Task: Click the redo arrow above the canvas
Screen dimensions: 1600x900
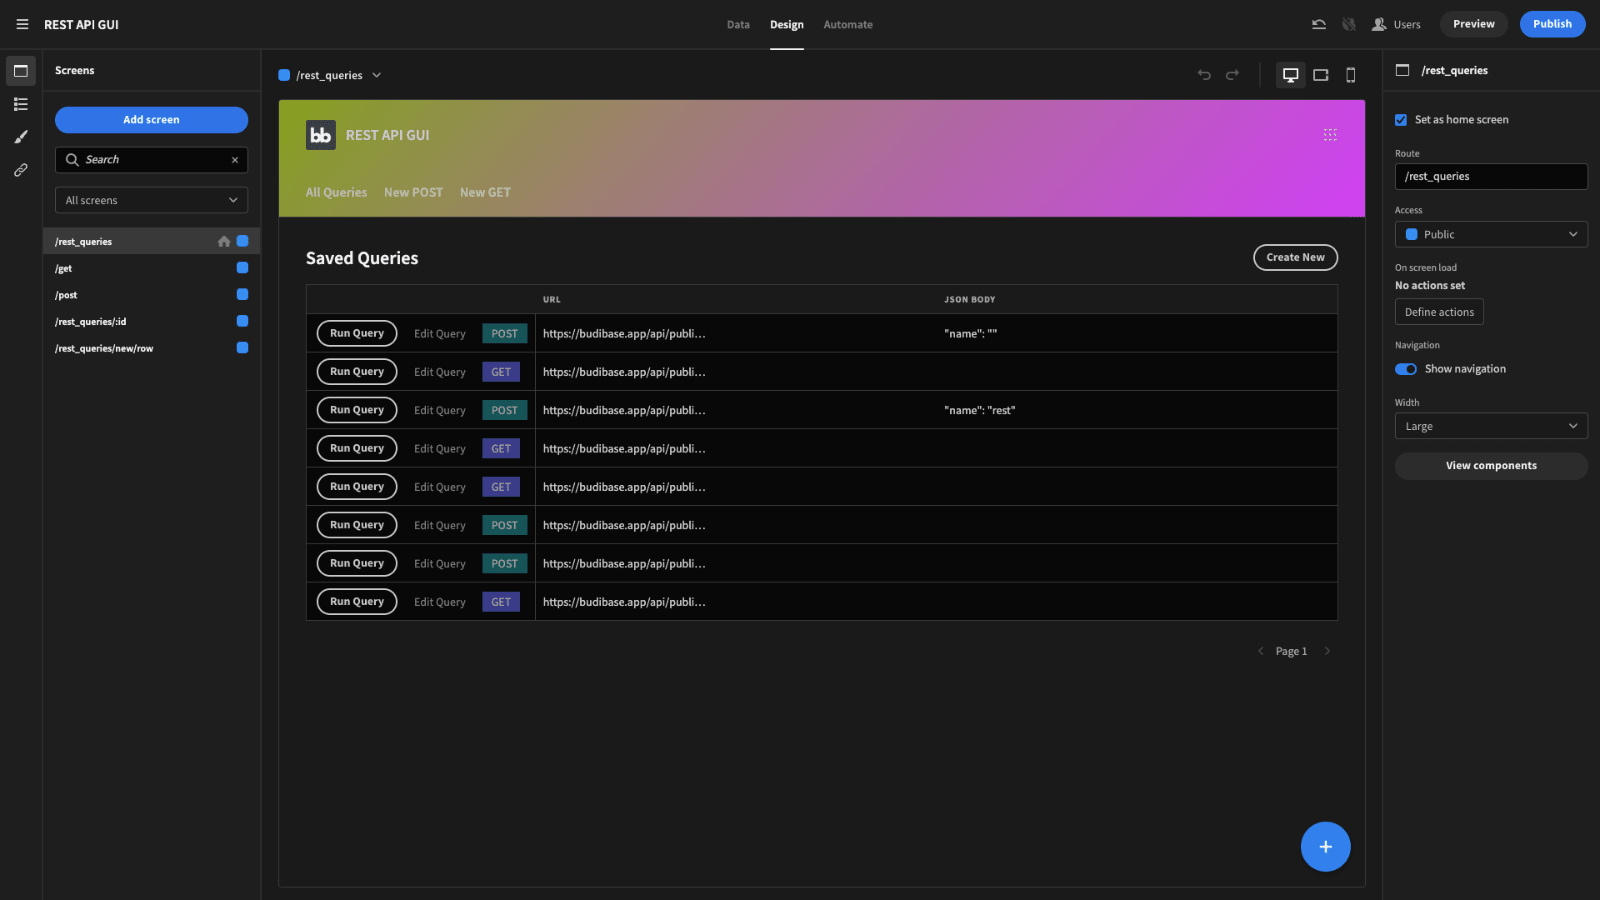Action: tap(1232, 75)
